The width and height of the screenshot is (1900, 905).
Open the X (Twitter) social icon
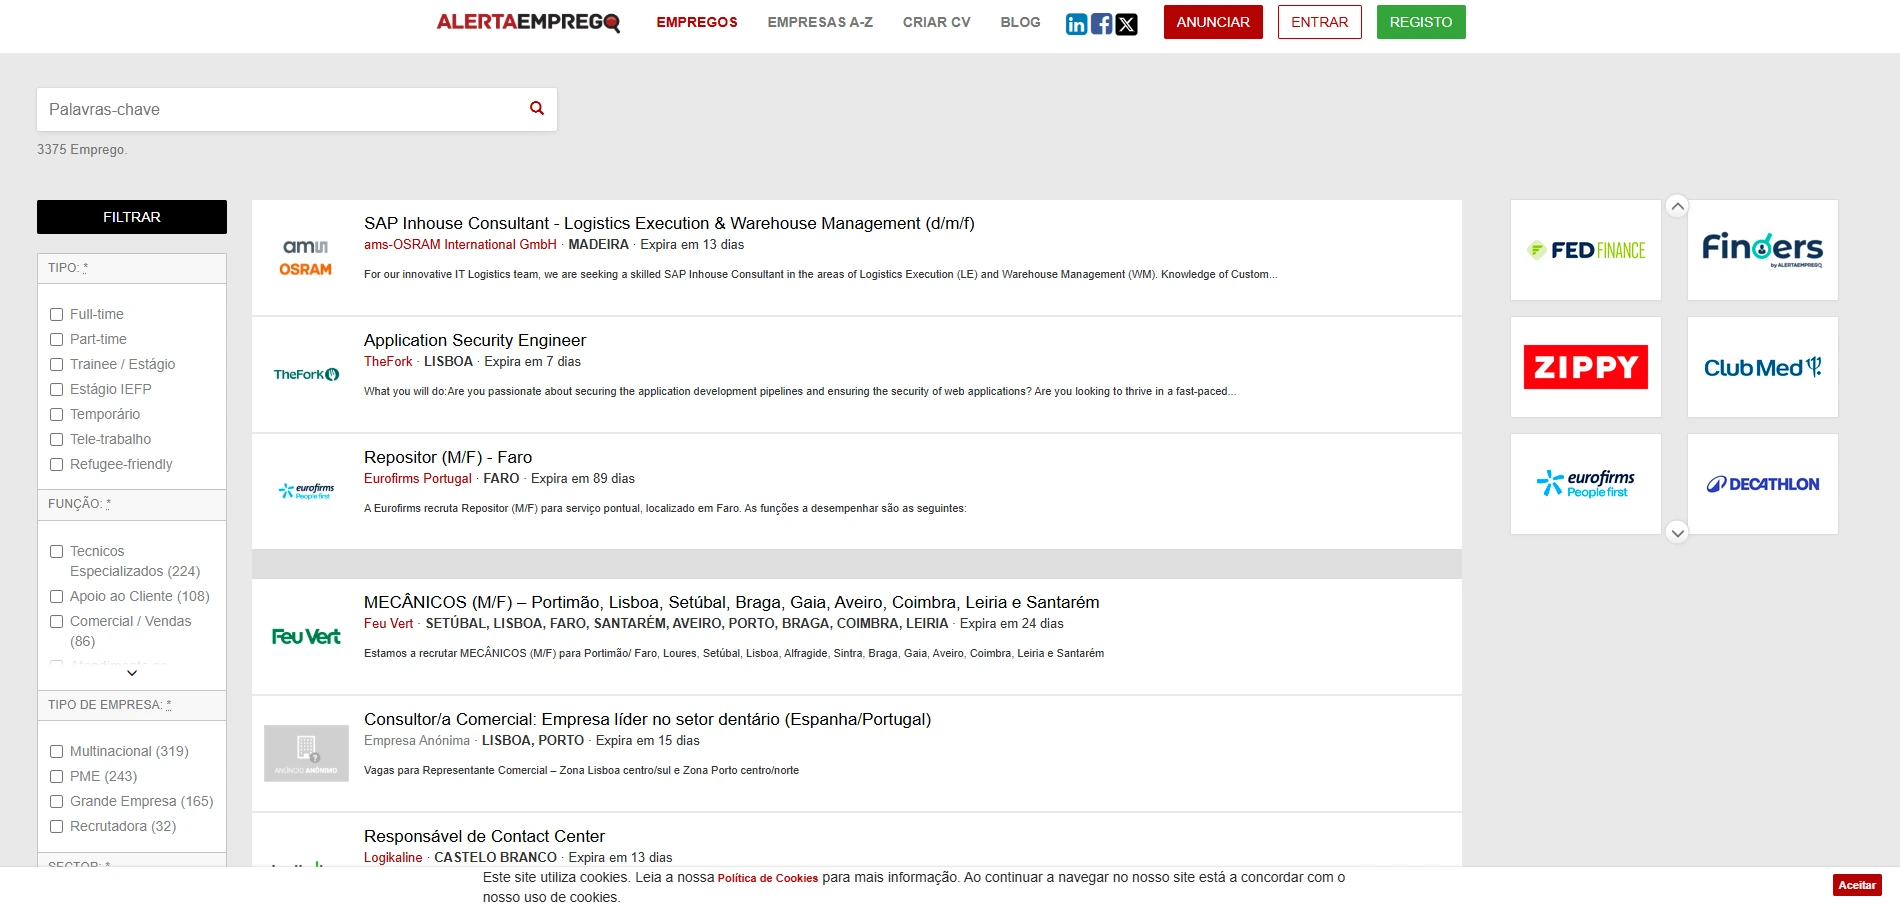(1126, 24)
